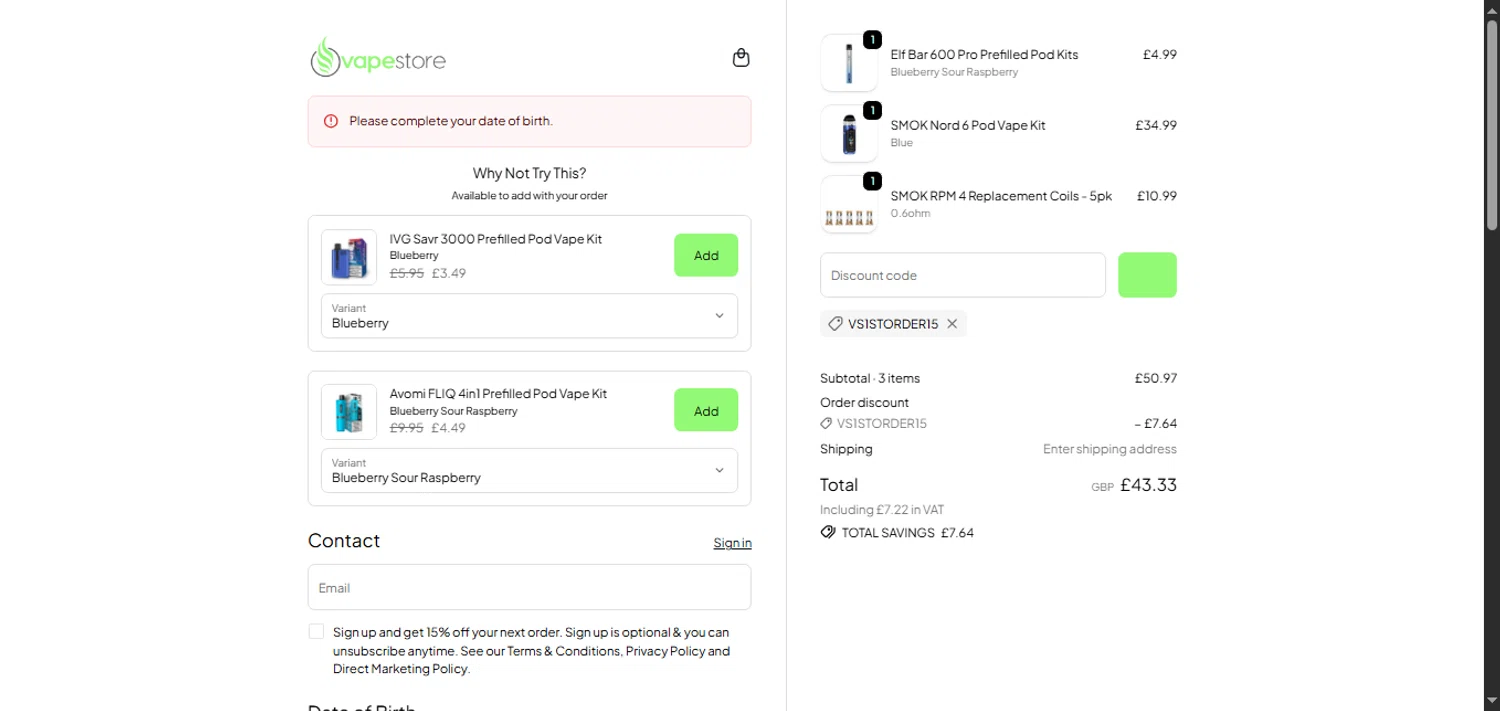Click the total savings tag icon
Viewport: 1500px width, 711px height.
point(828,532)
